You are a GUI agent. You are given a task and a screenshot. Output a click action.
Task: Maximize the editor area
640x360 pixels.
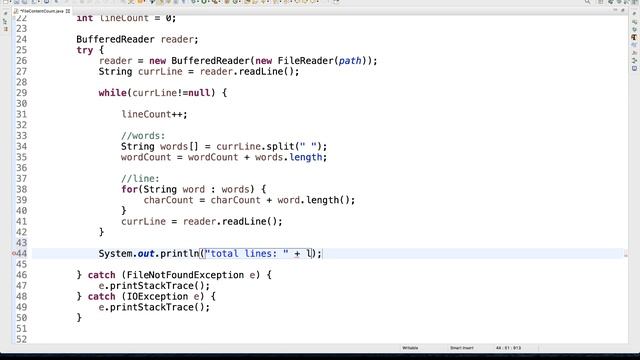623,10
